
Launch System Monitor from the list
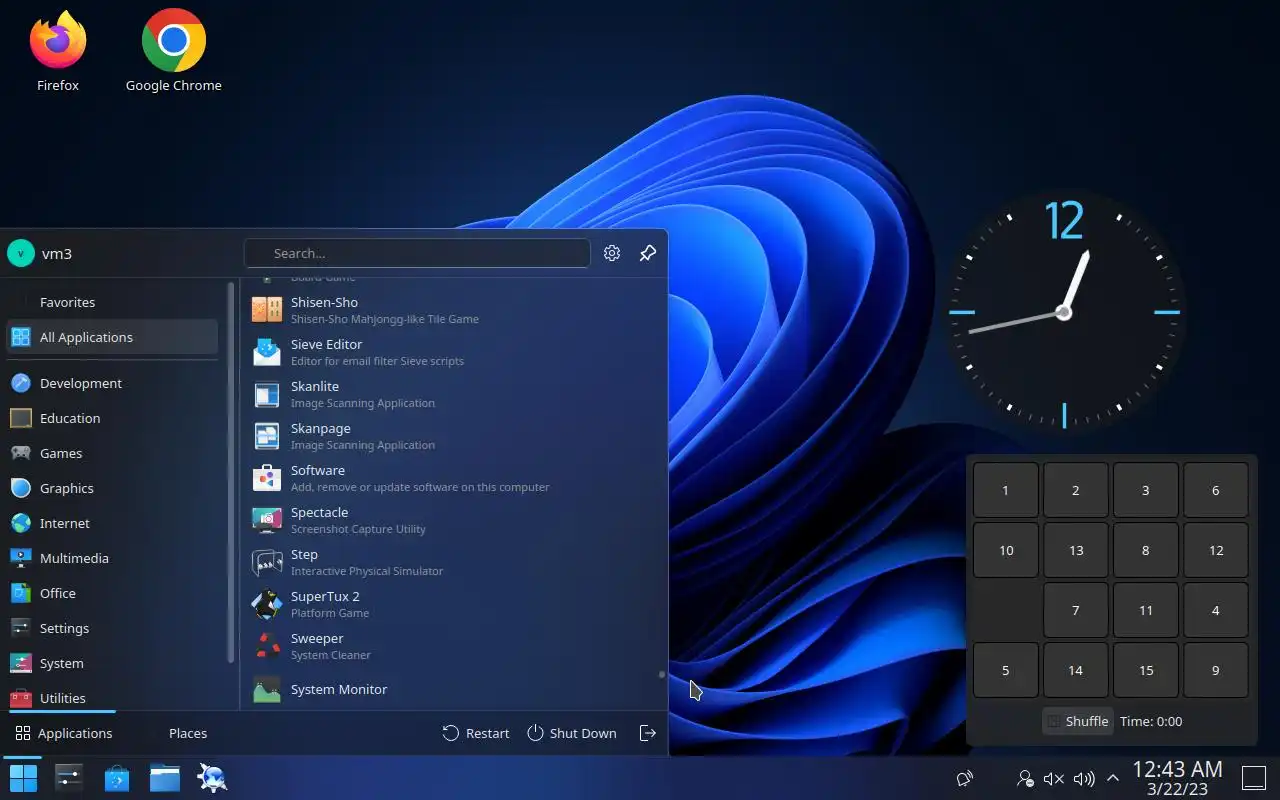point(453,689)
